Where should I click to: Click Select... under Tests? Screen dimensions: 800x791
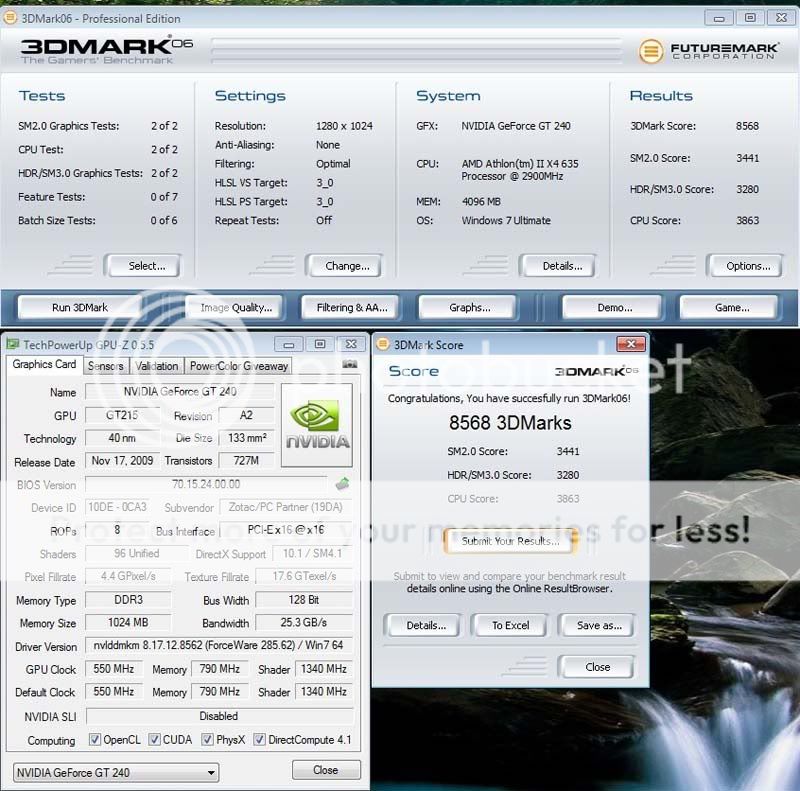(x=142, y=266)
